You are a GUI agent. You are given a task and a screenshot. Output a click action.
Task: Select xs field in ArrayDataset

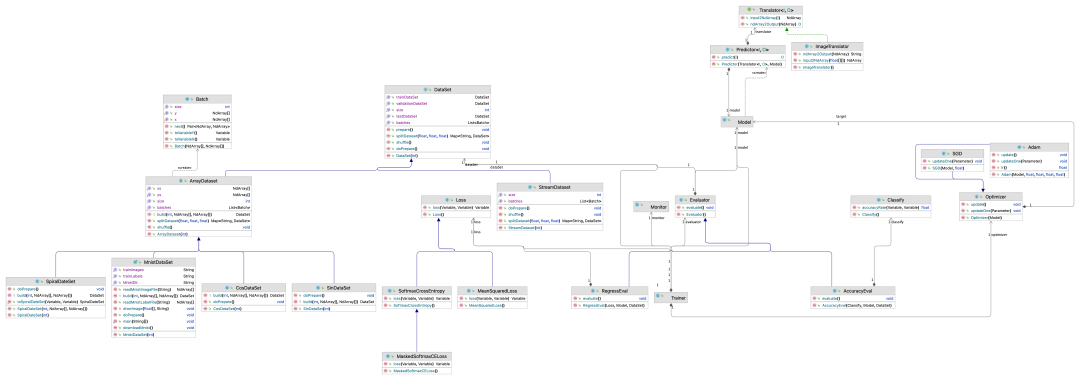198,188
